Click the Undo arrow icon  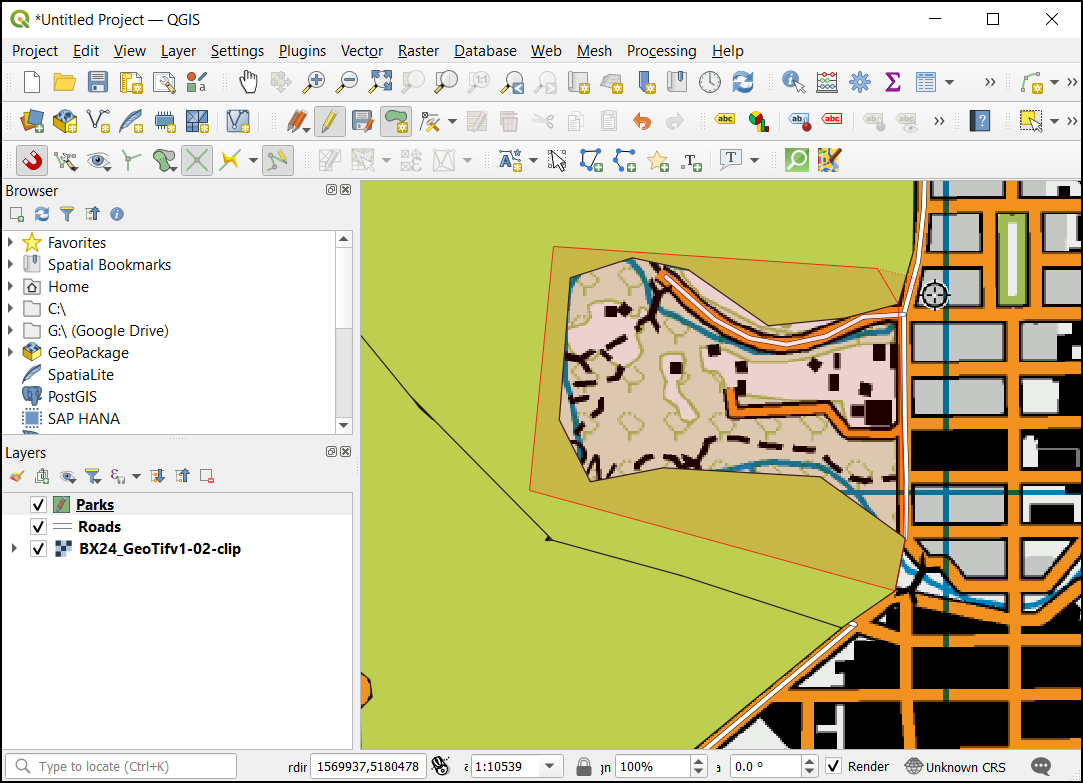click(641, 122)
